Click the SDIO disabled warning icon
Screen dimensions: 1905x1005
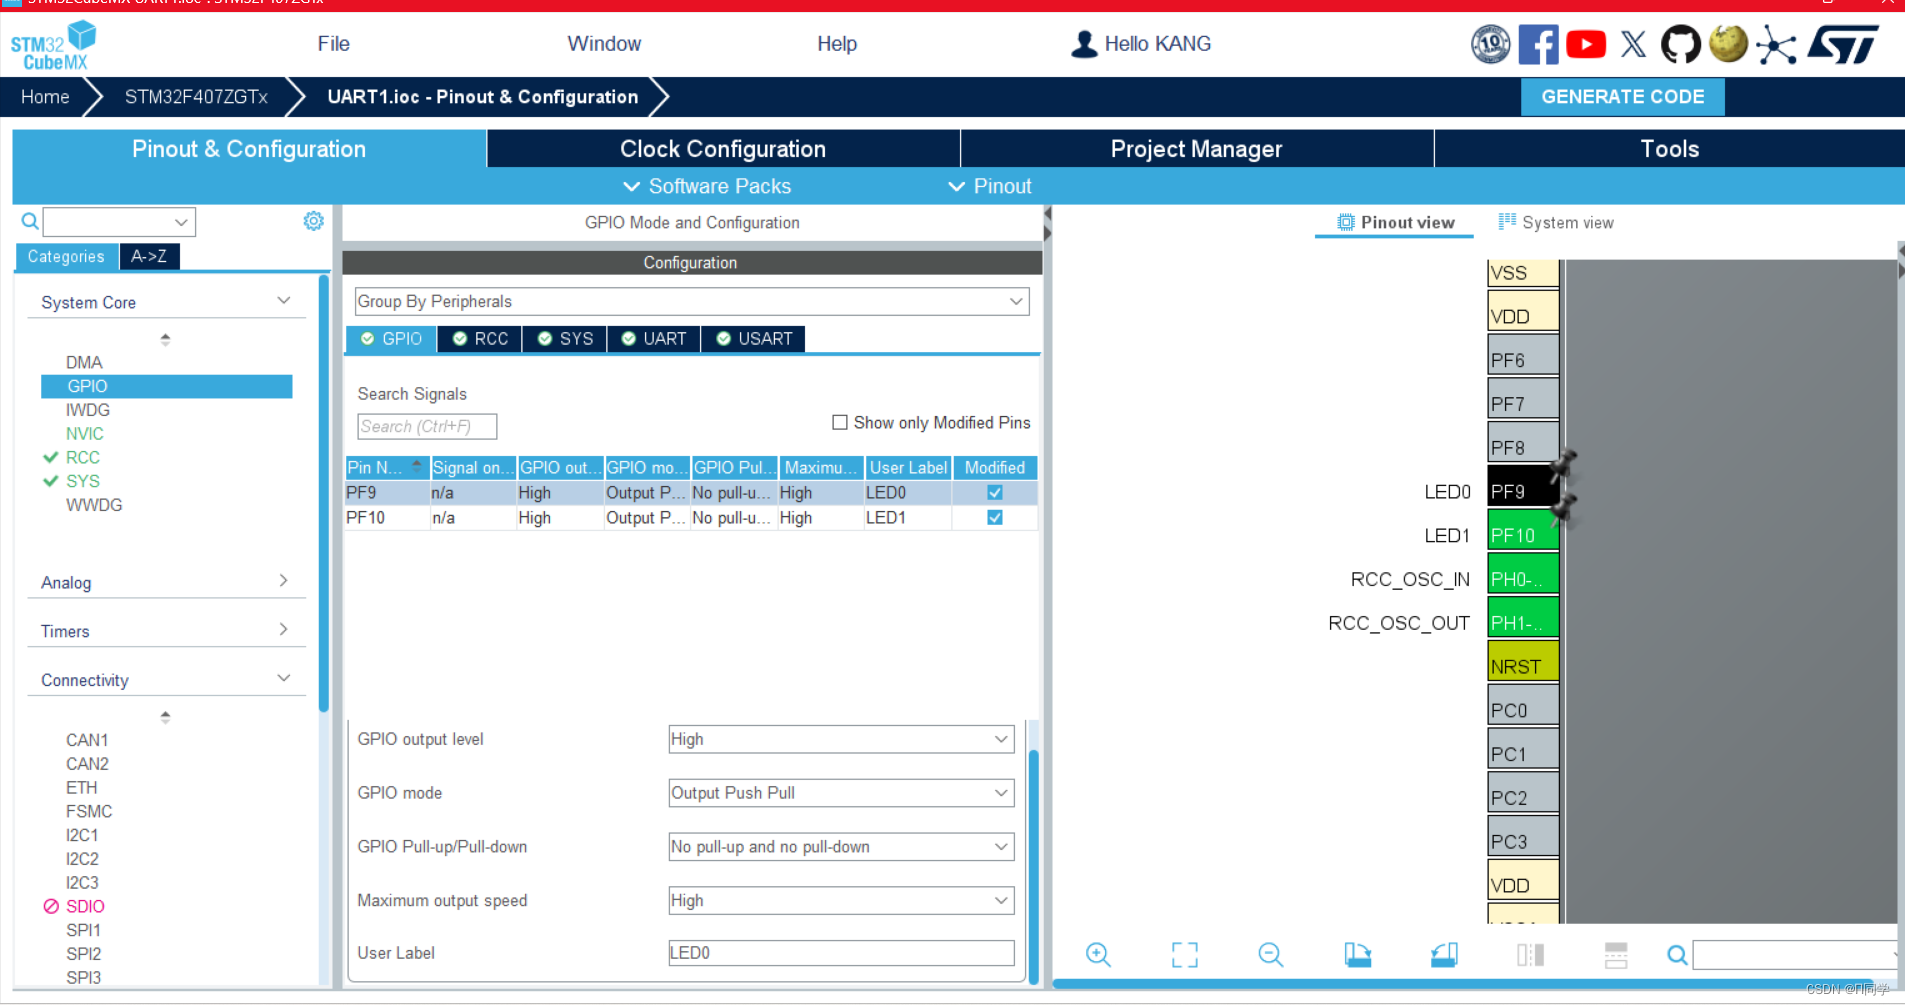(51, 906)
